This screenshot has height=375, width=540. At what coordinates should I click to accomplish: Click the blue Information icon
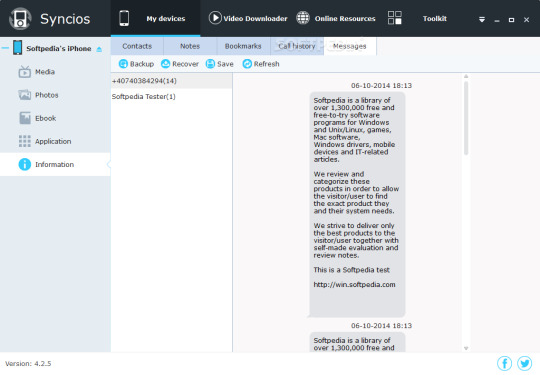24,164
